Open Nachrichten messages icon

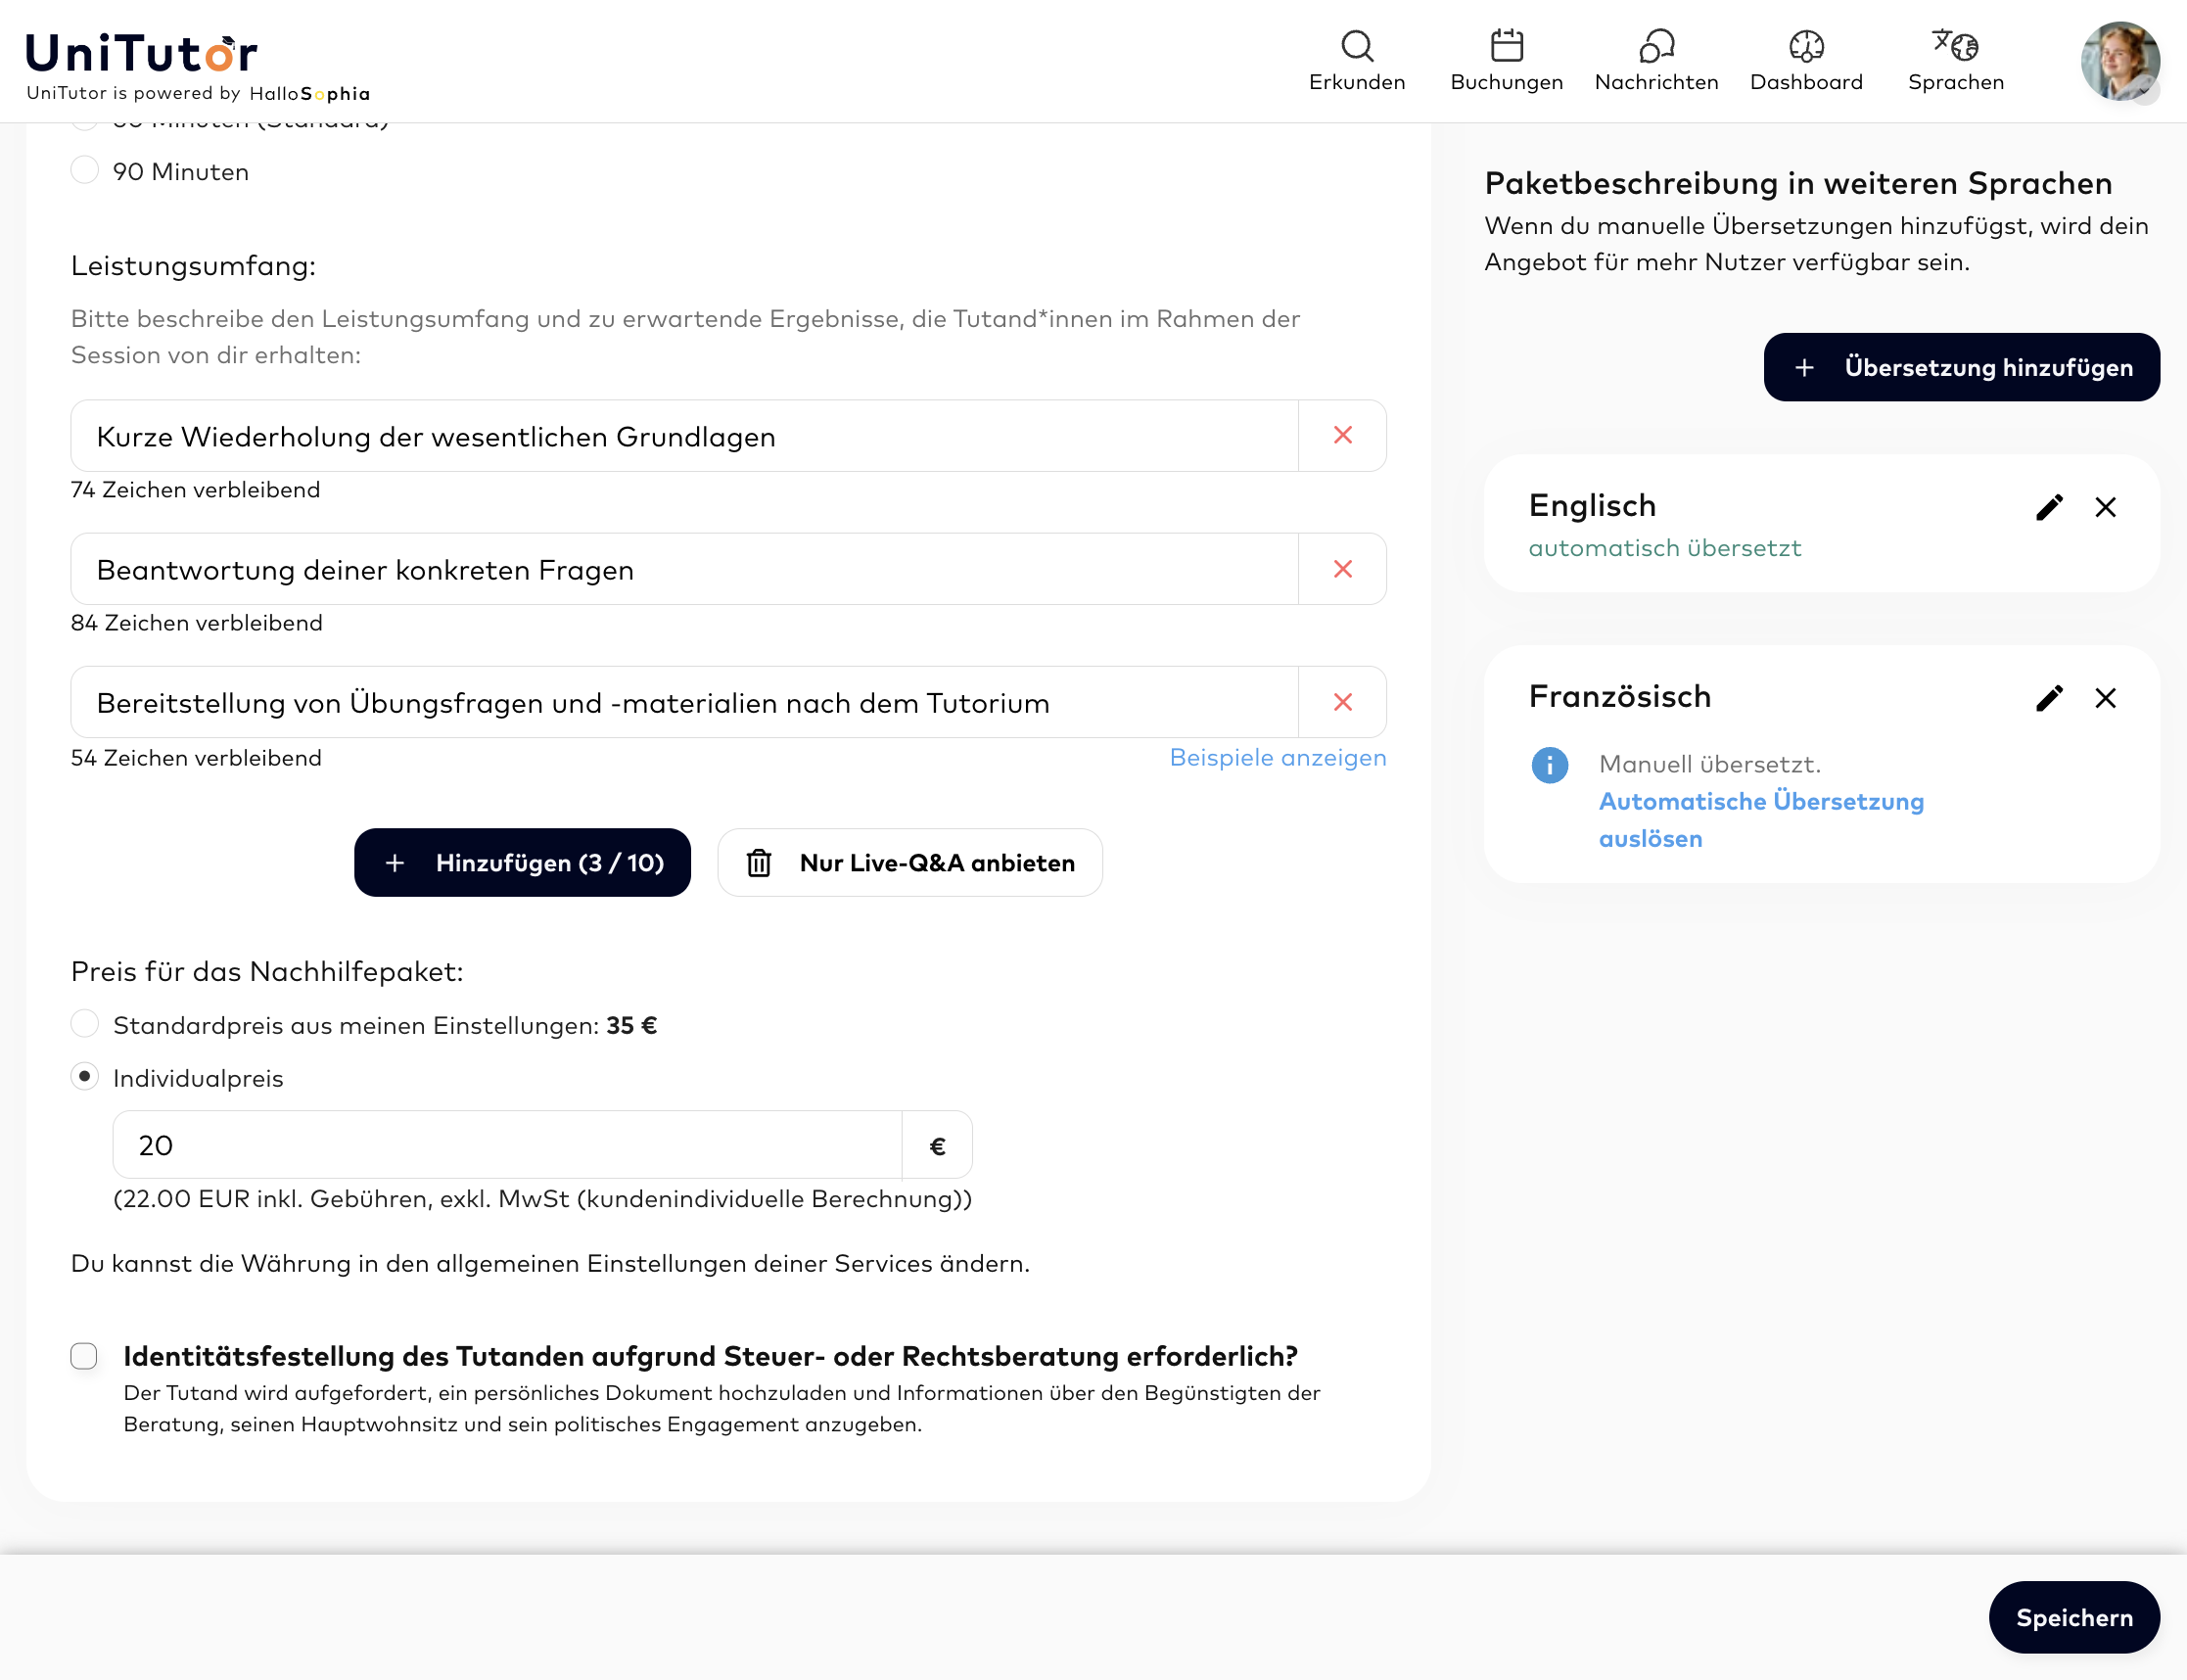click(x=1656, y=46)
